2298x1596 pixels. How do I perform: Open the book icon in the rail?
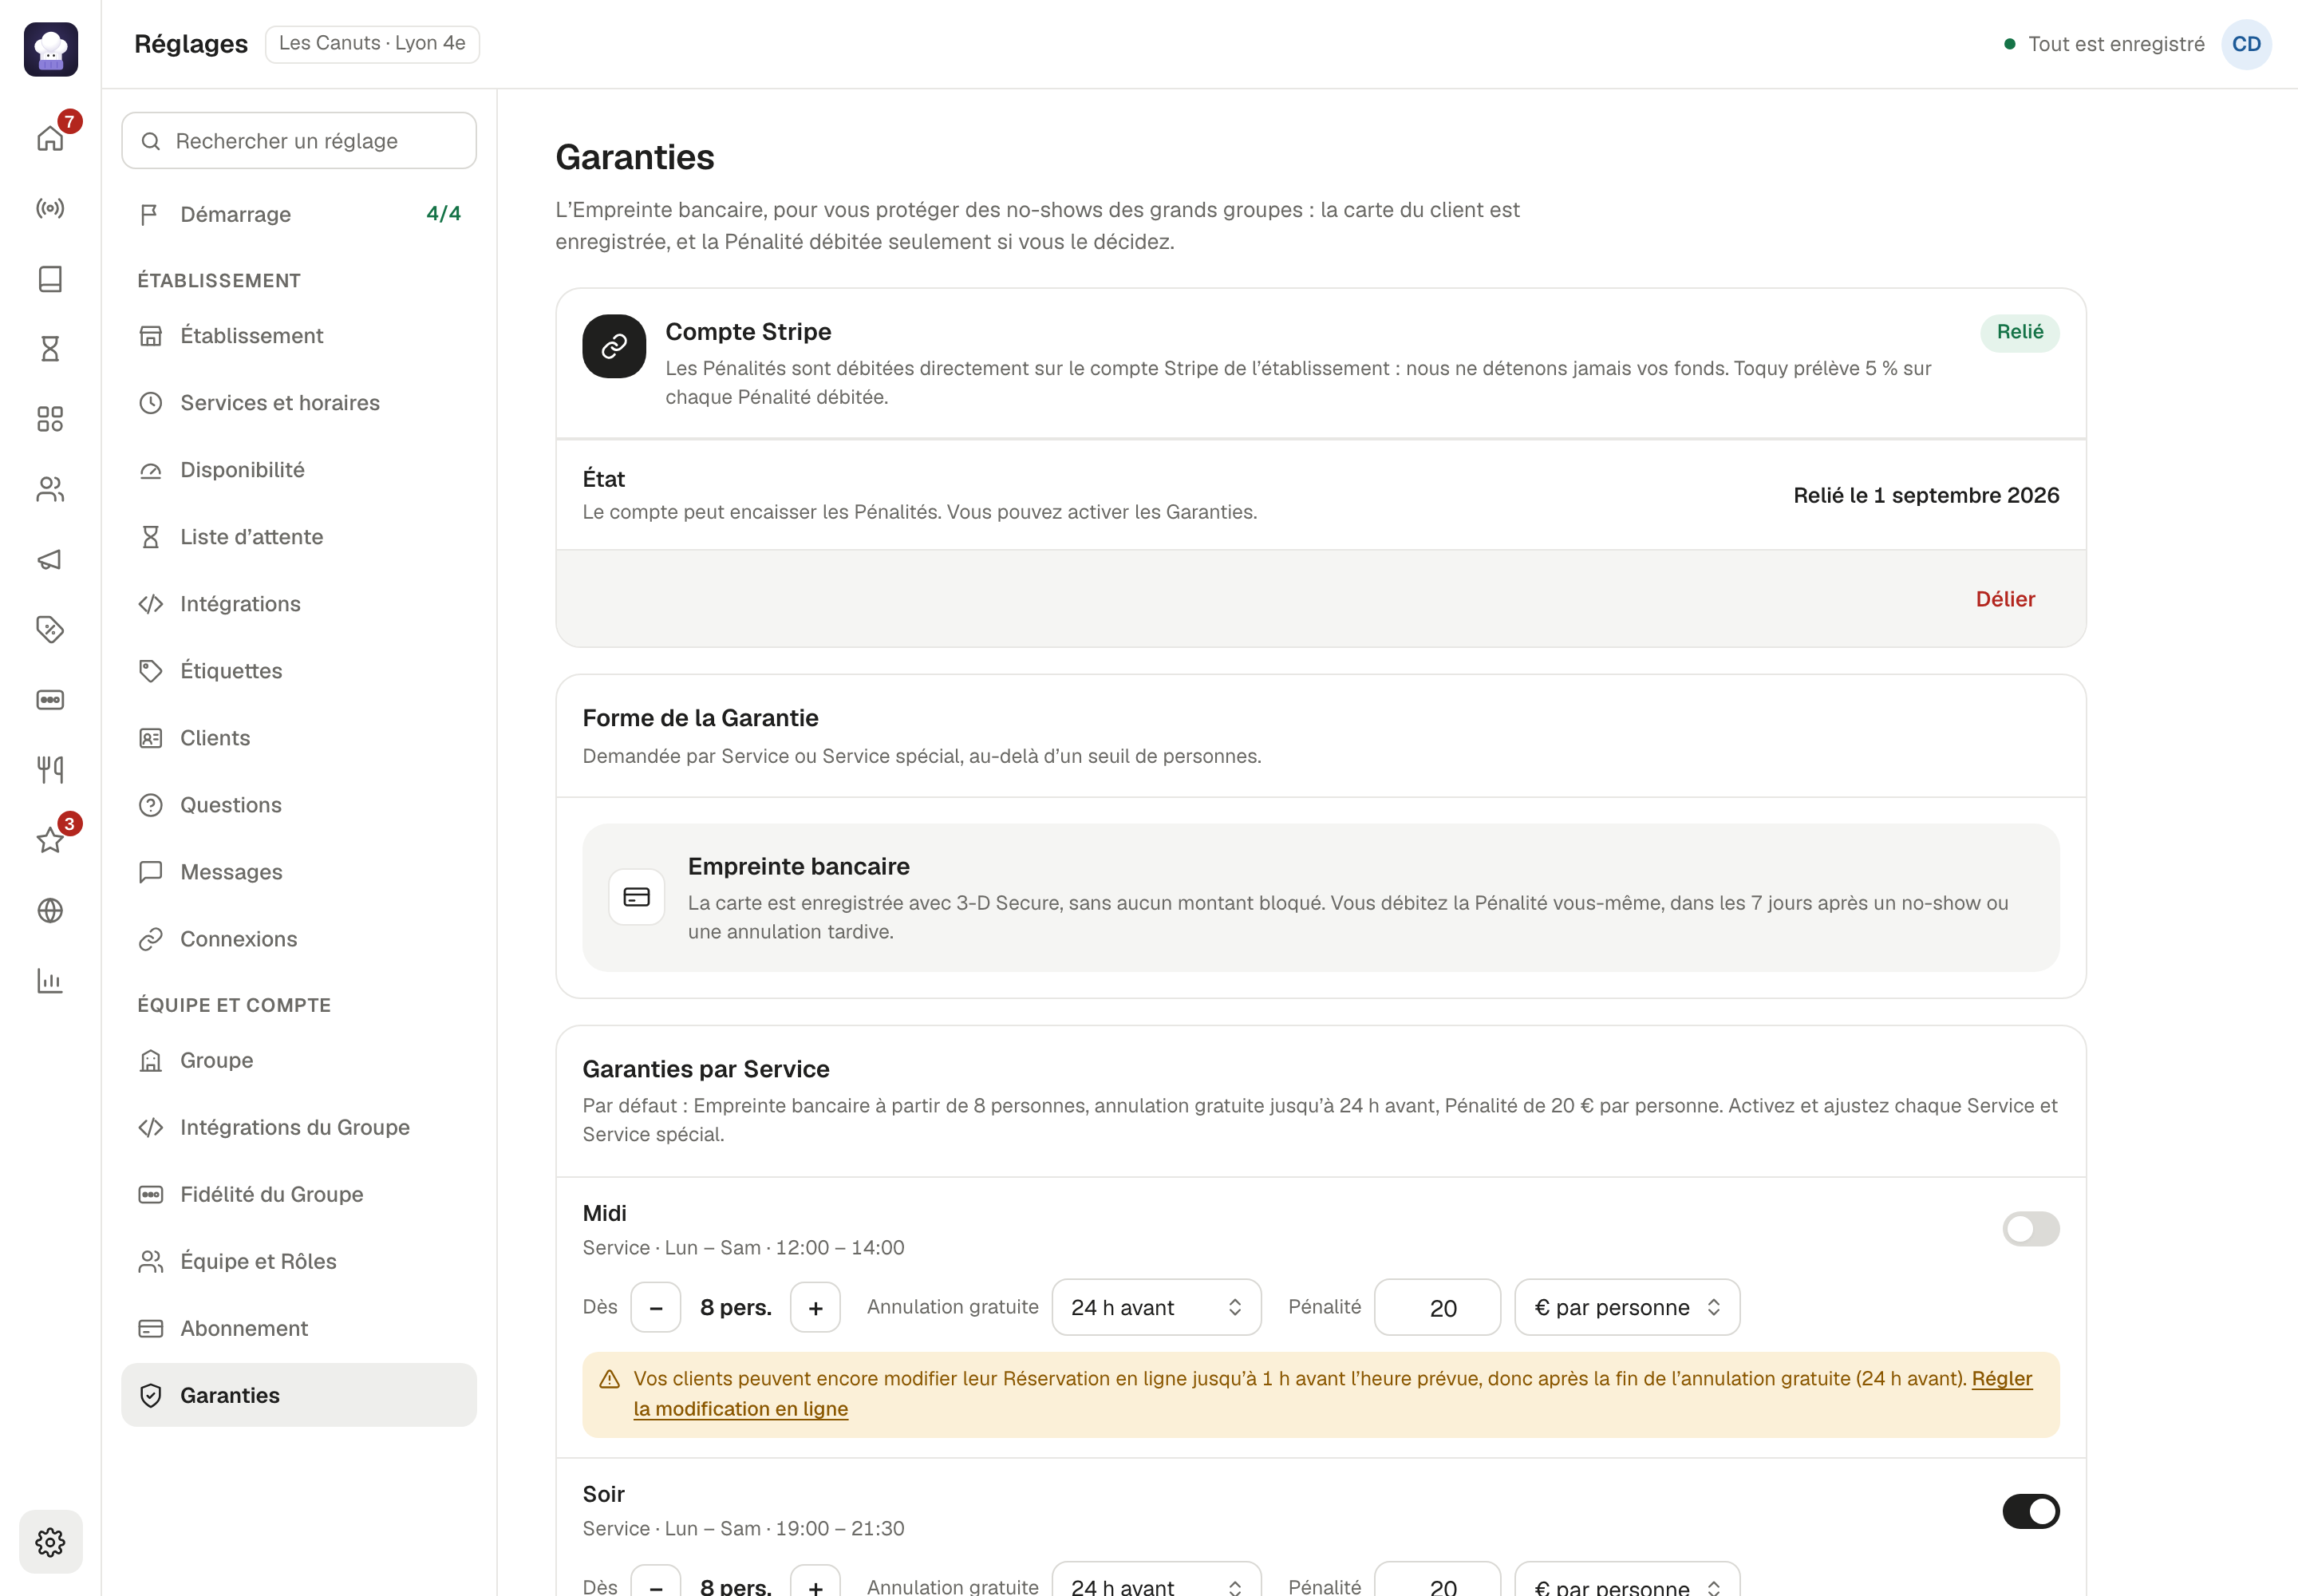tap(50, 278)
